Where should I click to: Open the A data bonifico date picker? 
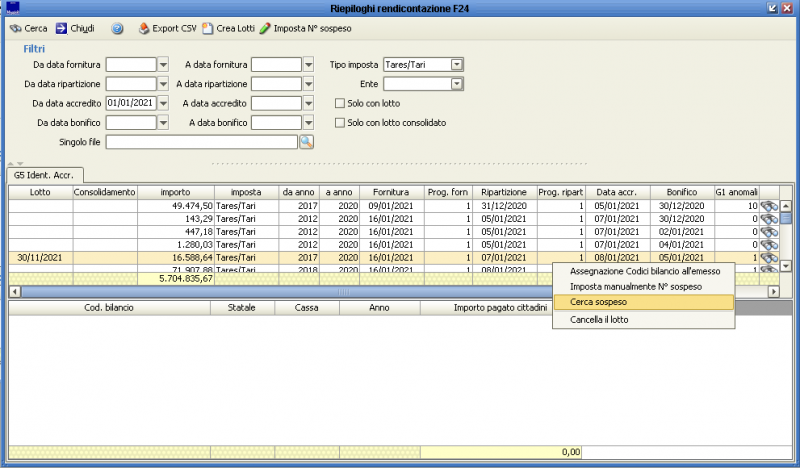pos(309,123)
